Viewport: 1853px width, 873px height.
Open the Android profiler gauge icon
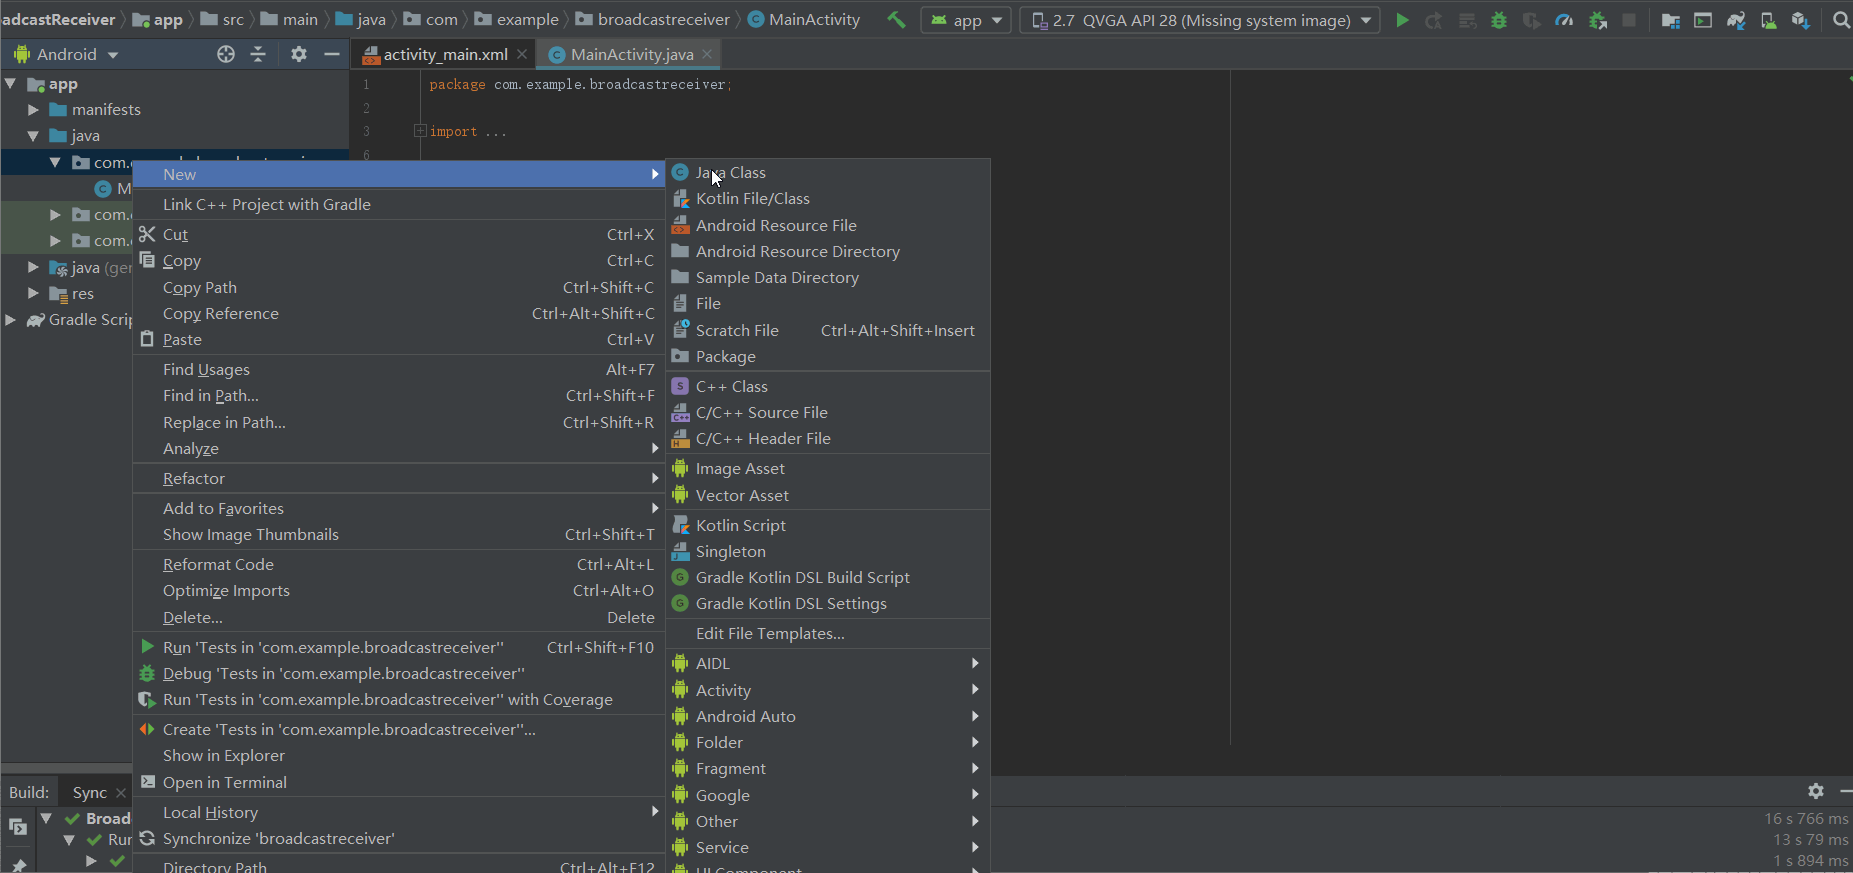coord(1565,19)
